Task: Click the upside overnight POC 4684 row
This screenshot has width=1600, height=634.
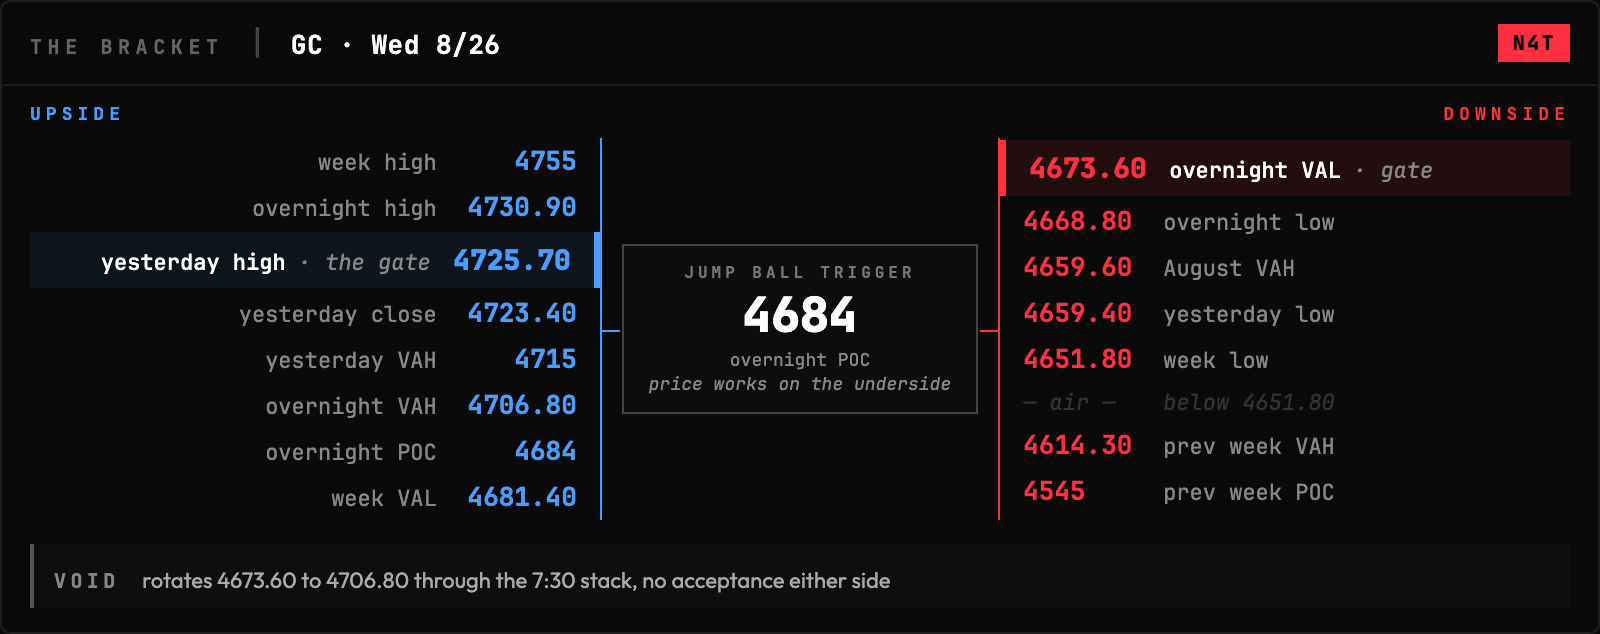Action: coord(314,451)
